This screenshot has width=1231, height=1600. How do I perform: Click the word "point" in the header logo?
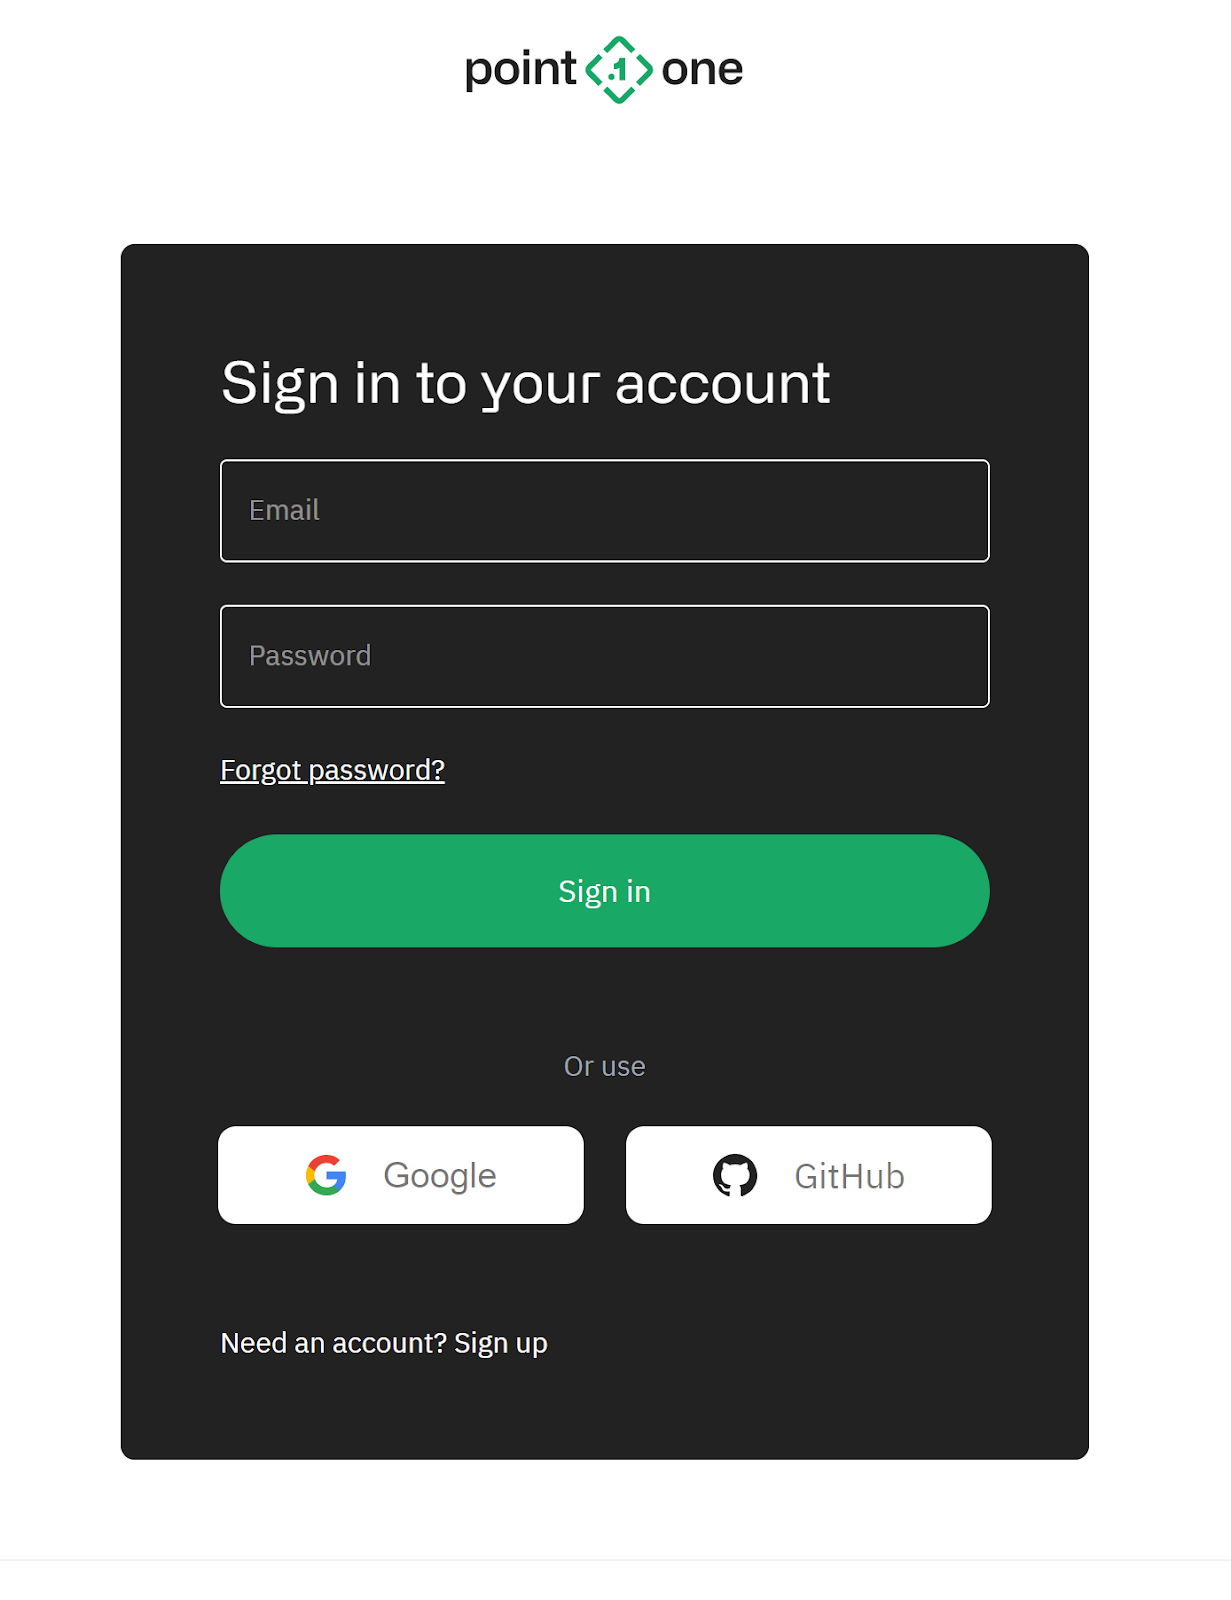click(x=520, y=71)
